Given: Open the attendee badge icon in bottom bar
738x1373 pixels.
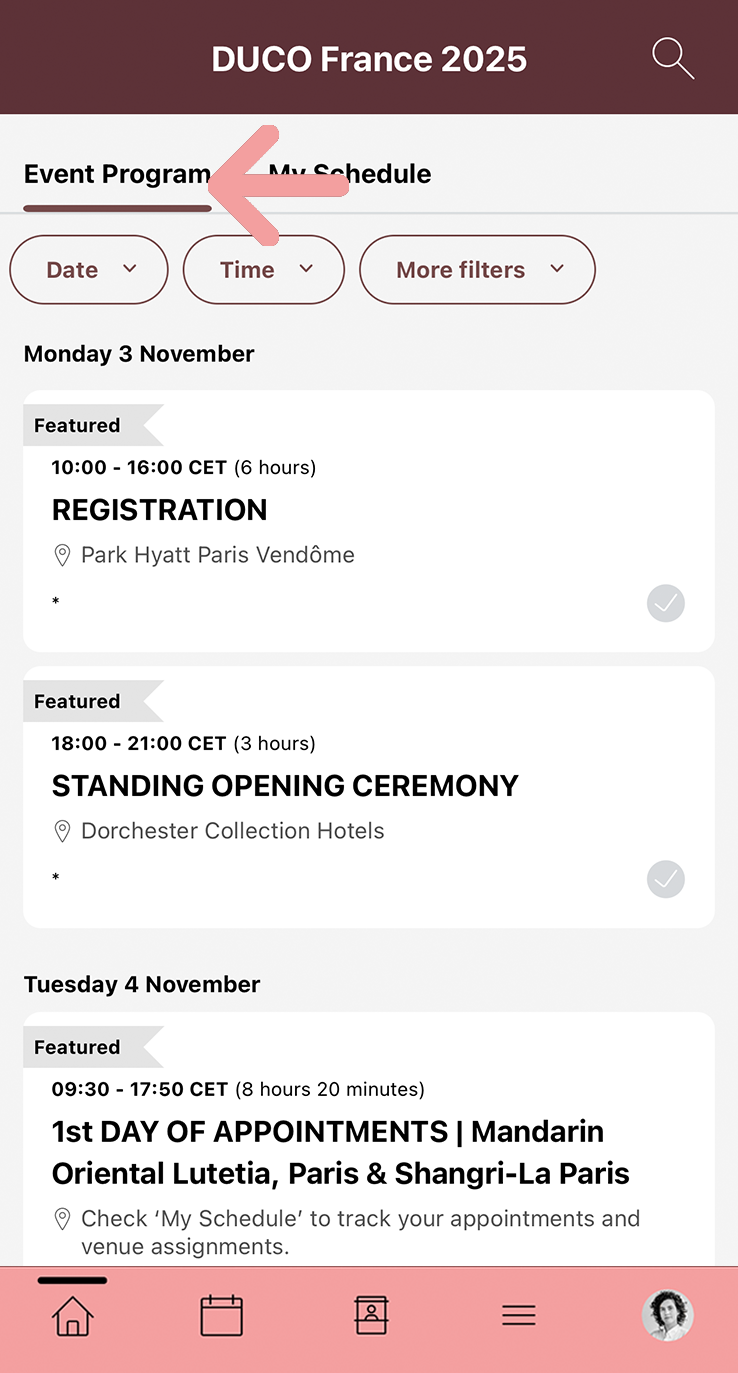Looking at the screenshot, I should click(371, 1315).
